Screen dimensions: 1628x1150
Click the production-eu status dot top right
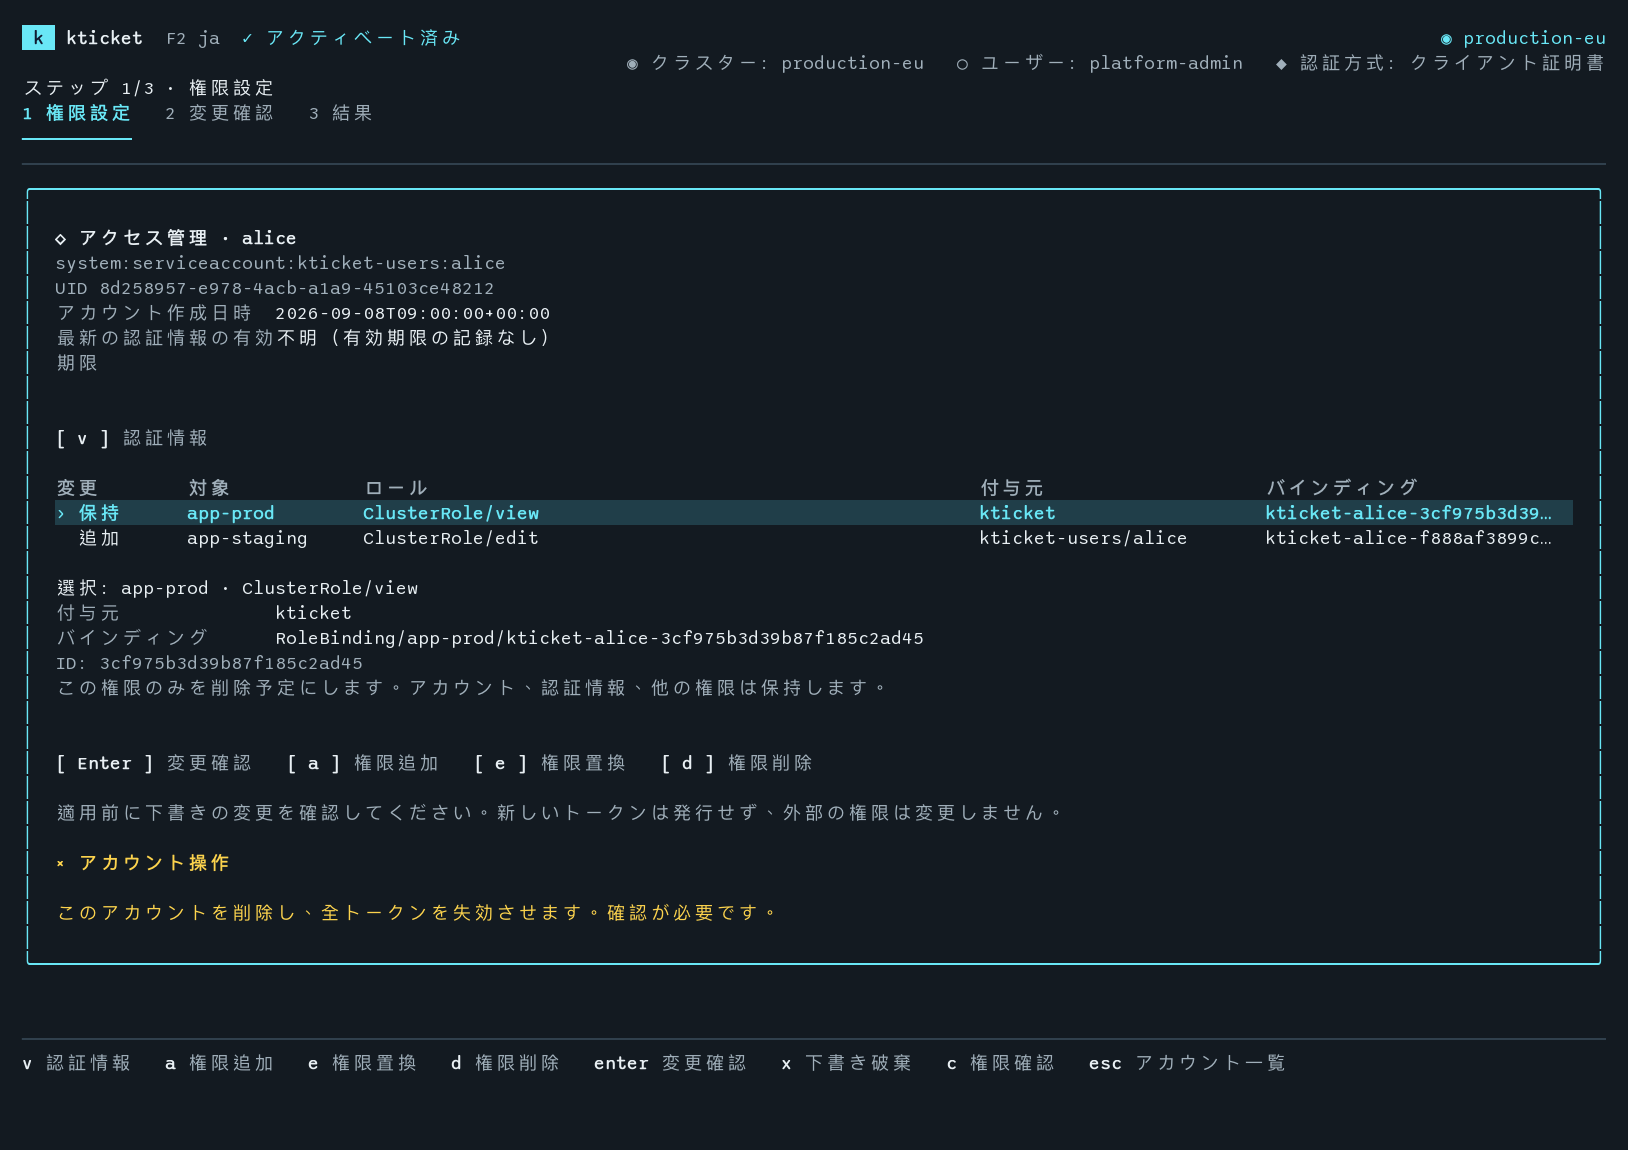[x=1446, y=39]
